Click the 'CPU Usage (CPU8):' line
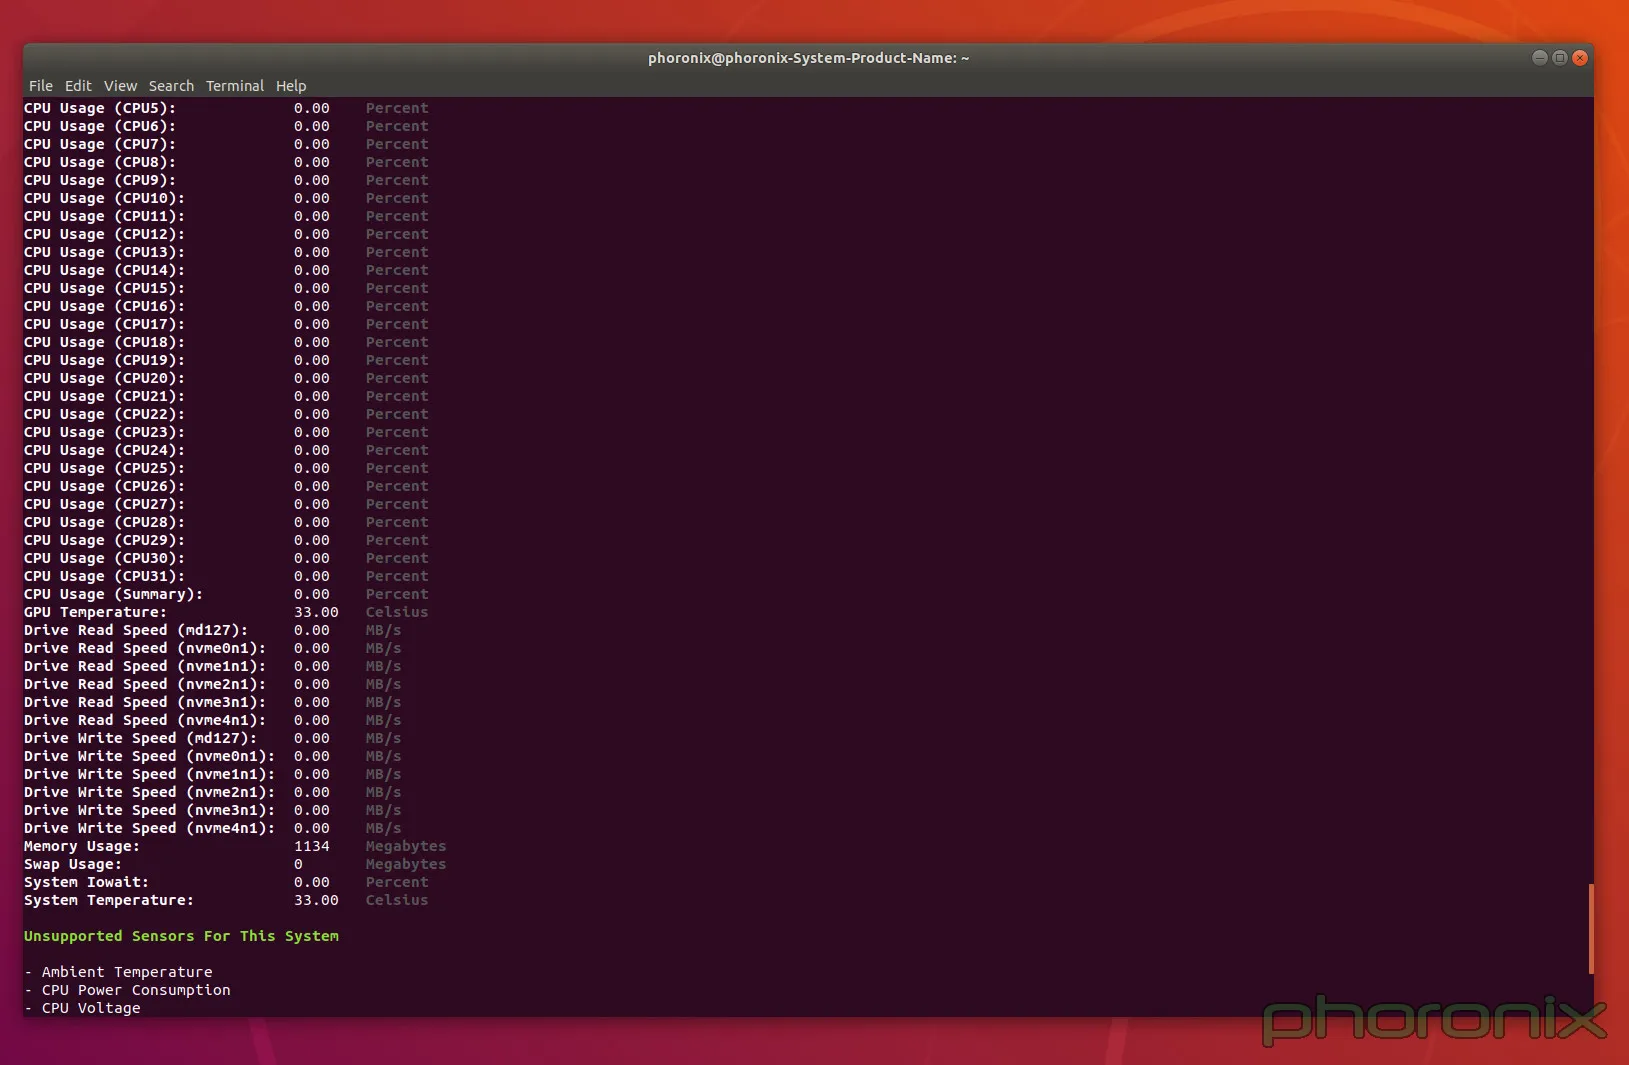 pyautogui.click(x=226, y=162)
